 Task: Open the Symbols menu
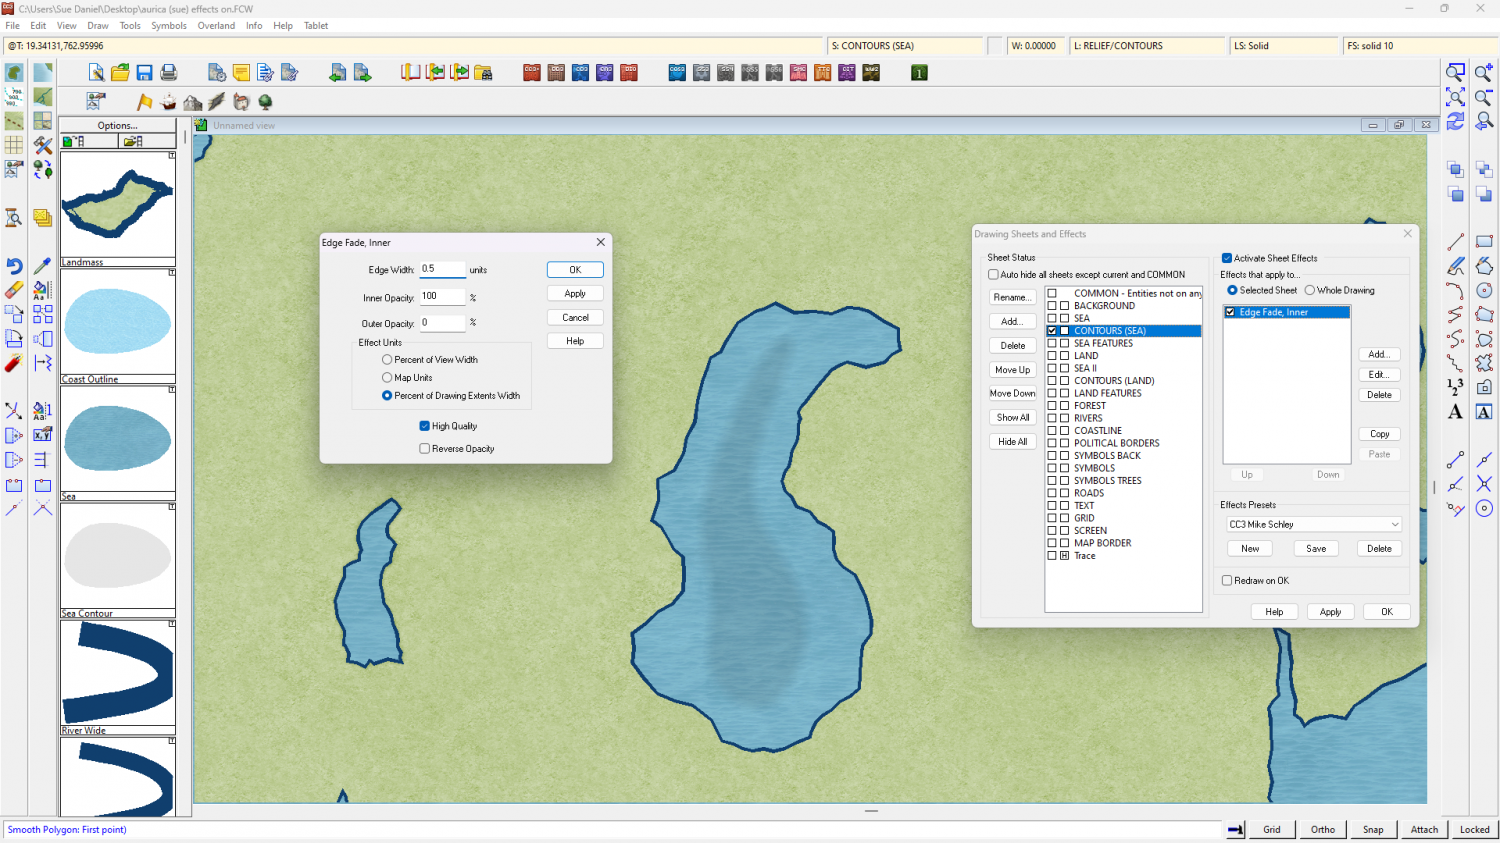coord(169,26)
